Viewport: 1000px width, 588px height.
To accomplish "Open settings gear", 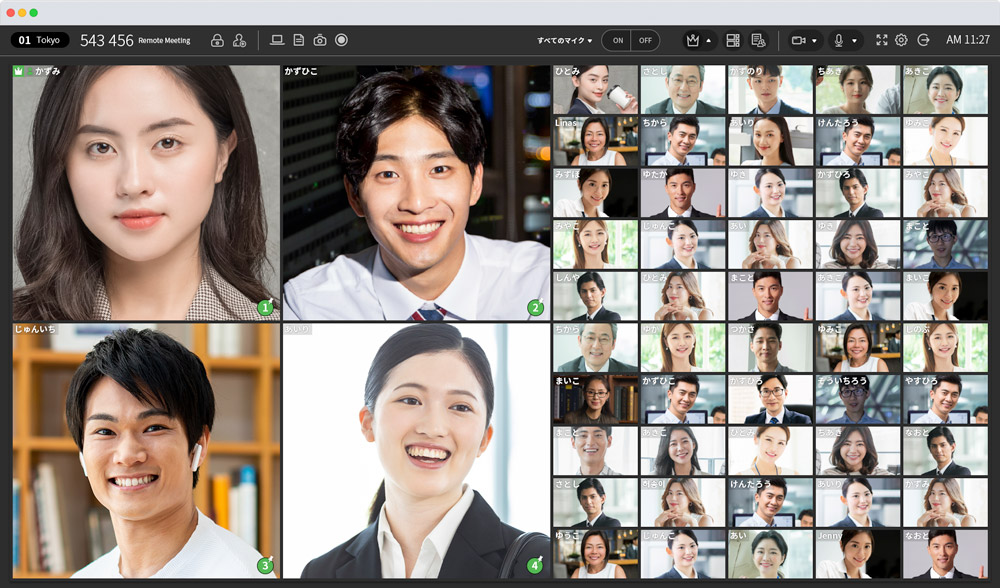I will coord(901,40).
